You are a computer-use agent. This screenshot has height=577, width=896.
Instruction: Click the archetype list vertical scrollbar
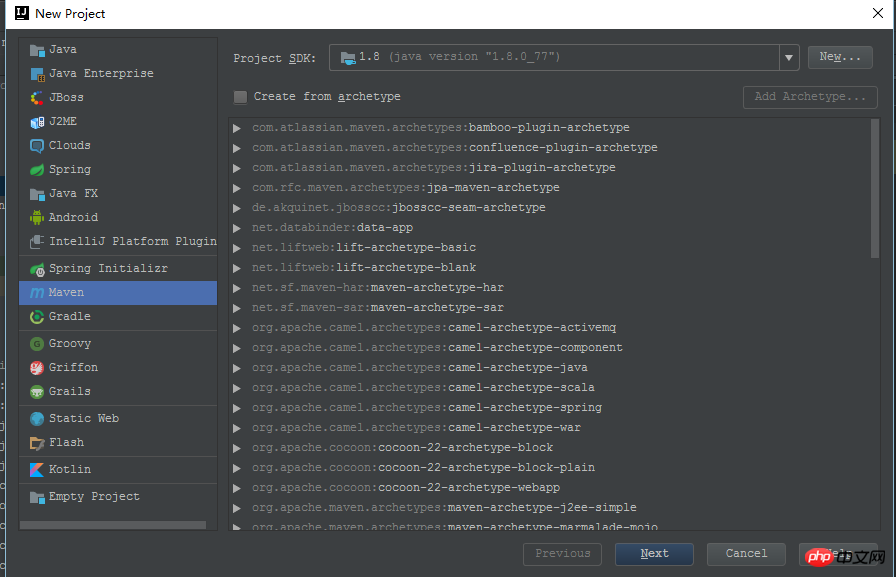(x=875, y=189)
